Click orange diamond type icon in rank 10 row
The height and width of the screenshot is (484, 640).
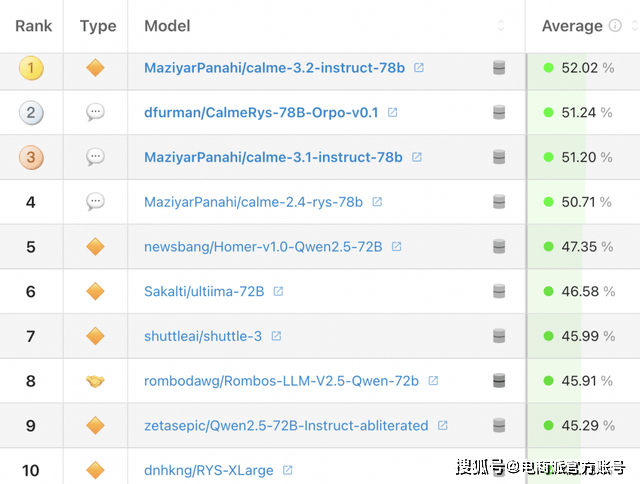pos(96,470)
